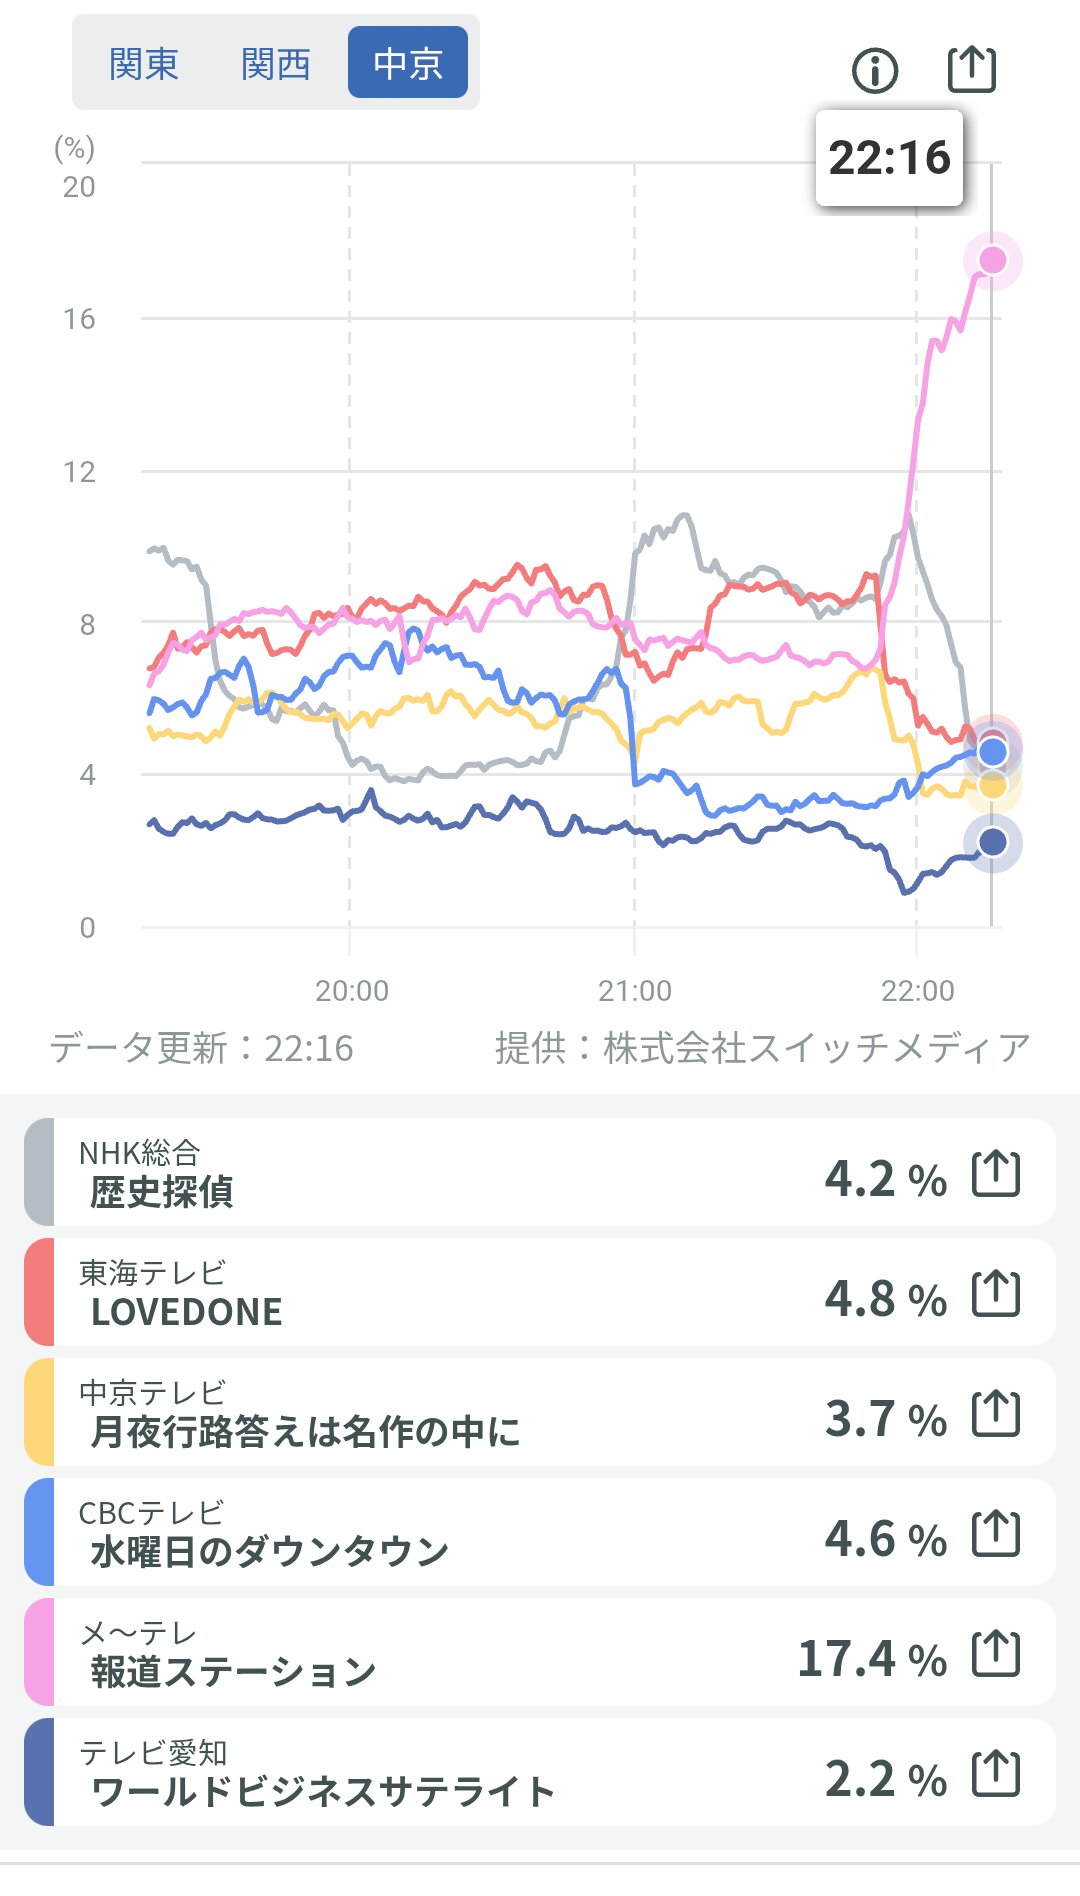The width and height of the screenshot is (1080, 1896).
Task: Click the pink メ〜テレ color swatch
Action: tap(40, 1653)
